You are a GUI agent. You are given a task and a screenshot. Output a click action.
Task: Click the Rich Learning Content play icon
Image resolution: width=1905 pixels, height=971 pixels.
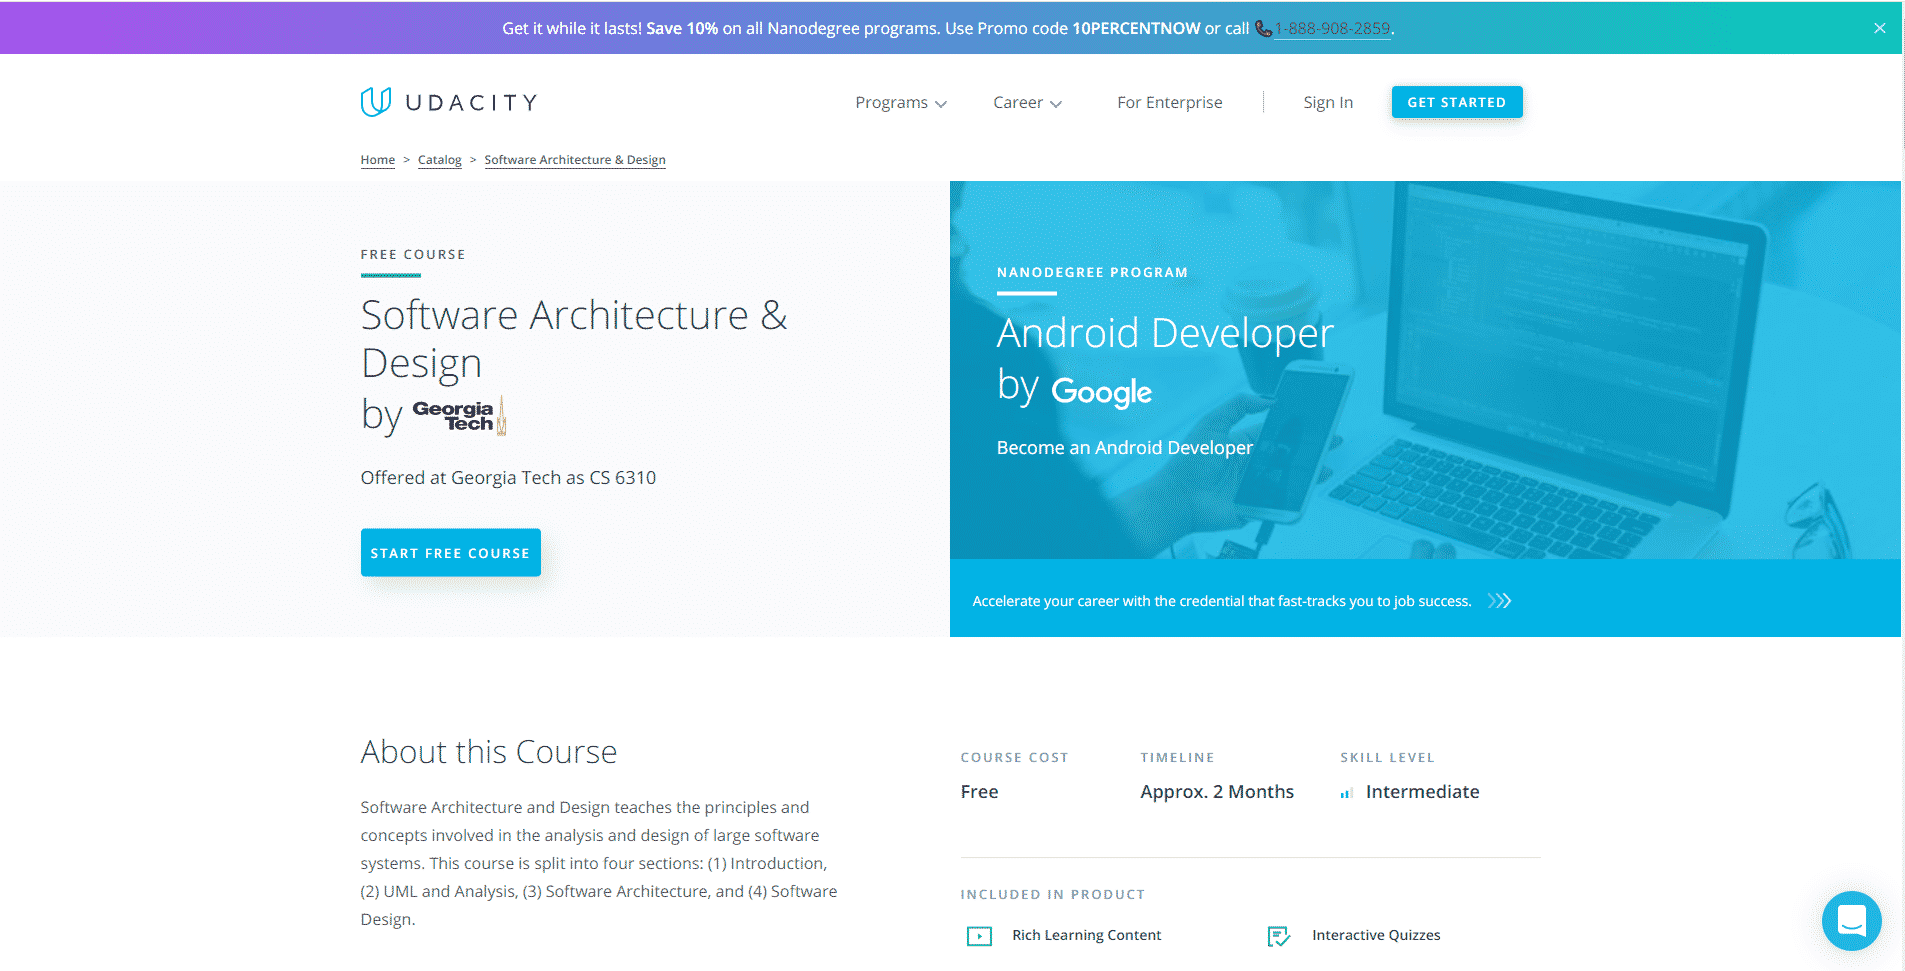(979, 936)
